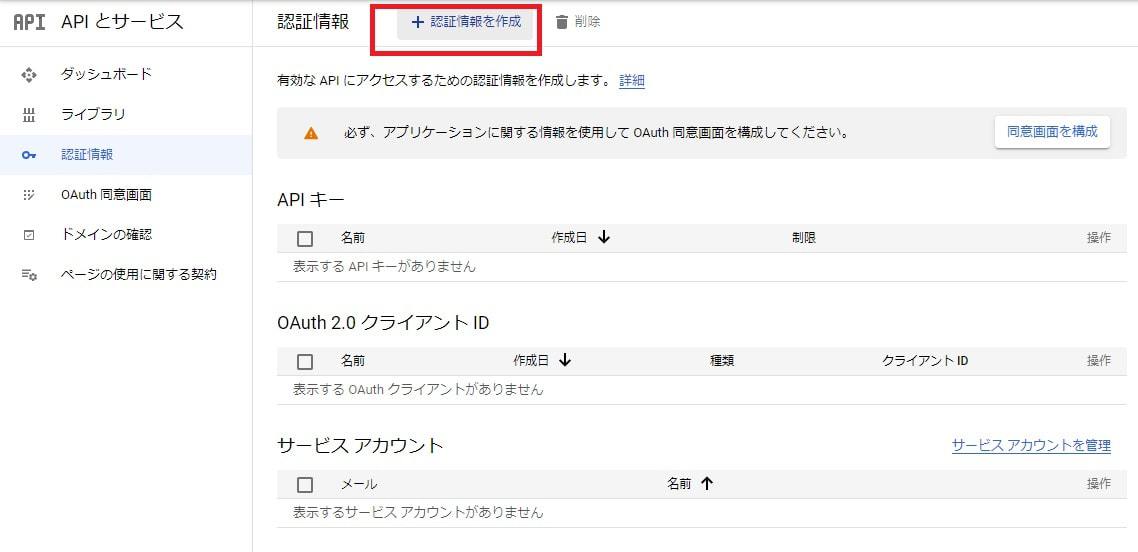This screenshot has height=552, width=1138.
Task: Check the API キー select-all checkbox
Action: [305, 239]
